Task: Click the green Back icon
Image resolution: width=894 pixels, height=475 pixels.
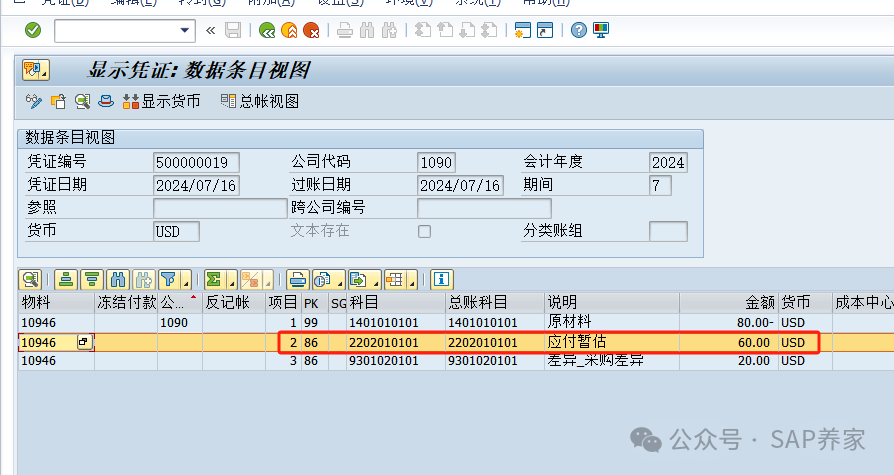Action: pyautogui.click(x=267, y=30)
